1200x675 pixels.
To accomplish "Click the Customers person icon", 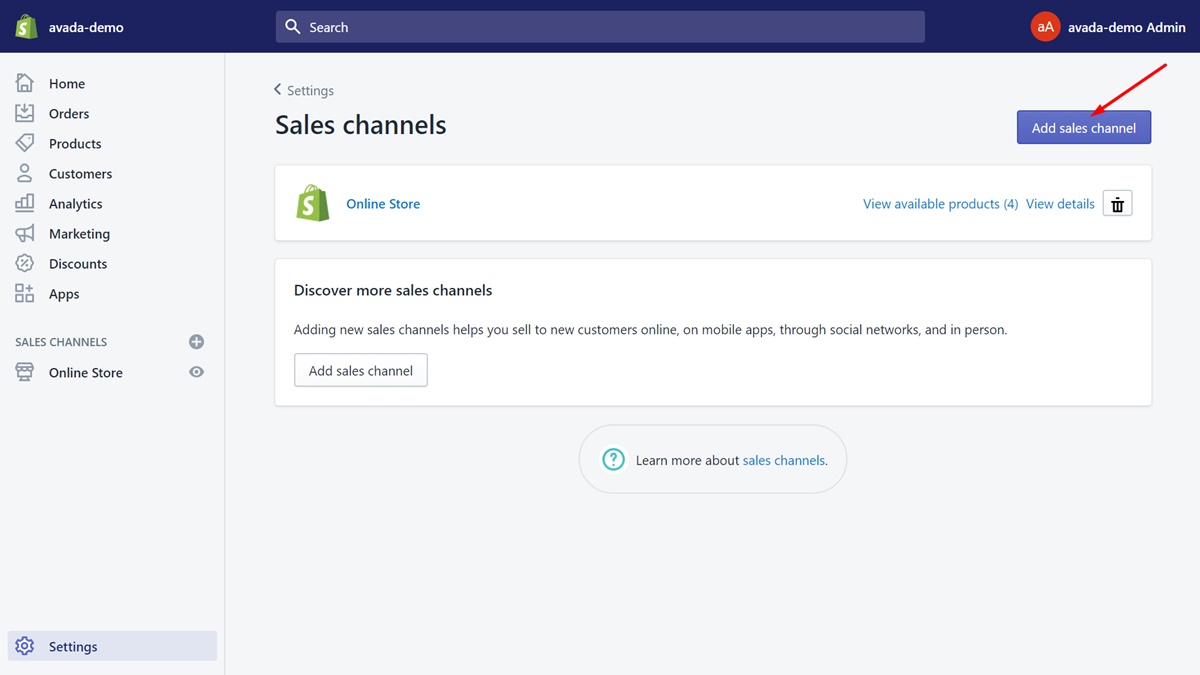I will pyautogui.click(x=25, y=174).
